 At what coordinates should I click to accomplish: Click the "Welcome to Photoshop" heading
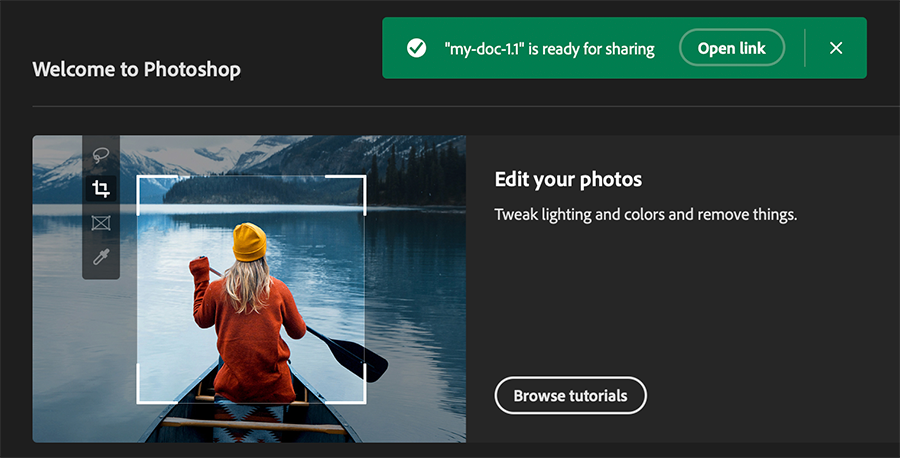tap(136, 70)
